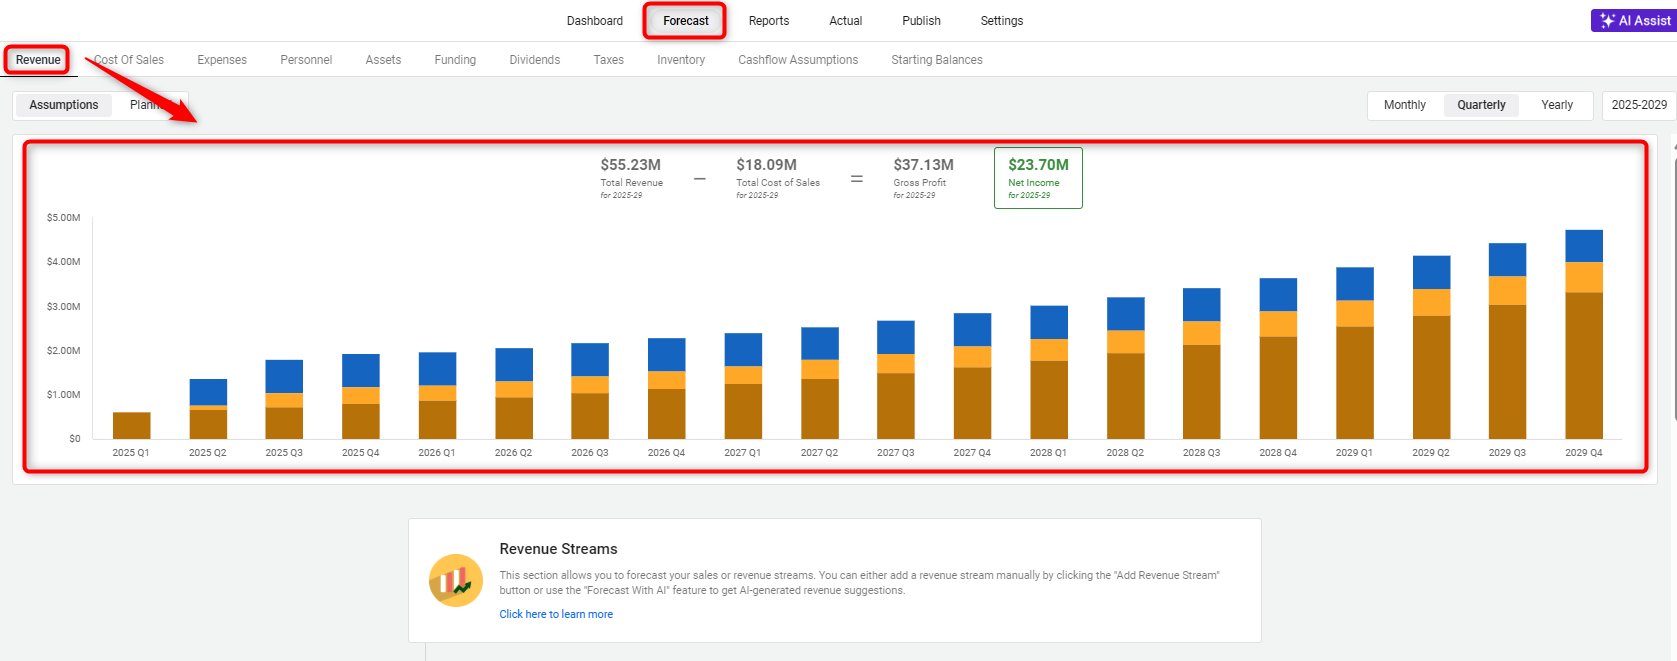Open the Starting Balances tab

[936, 60]
